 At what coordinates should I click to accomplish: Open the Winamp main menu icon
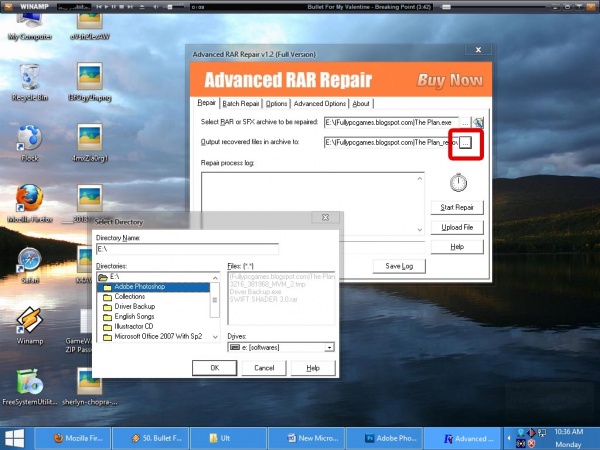point(8,7)
